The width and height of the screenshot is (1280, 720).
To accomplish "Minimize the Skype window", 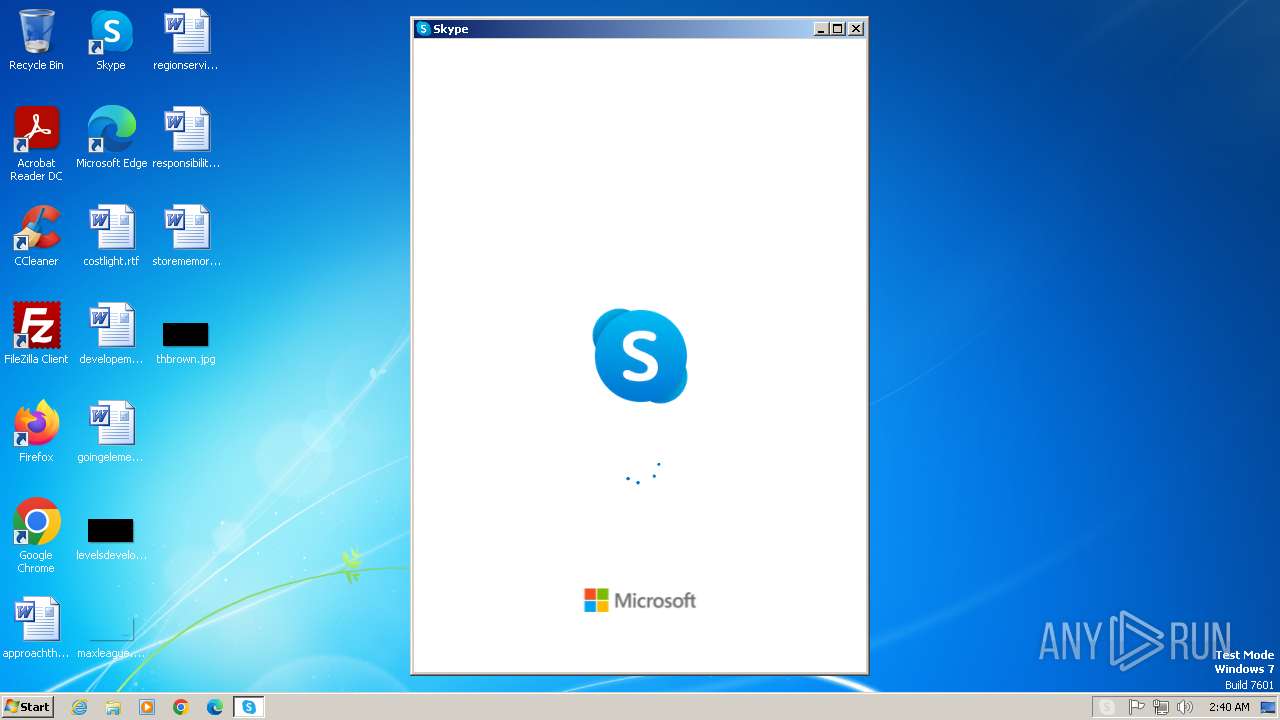I will point(822,29).
